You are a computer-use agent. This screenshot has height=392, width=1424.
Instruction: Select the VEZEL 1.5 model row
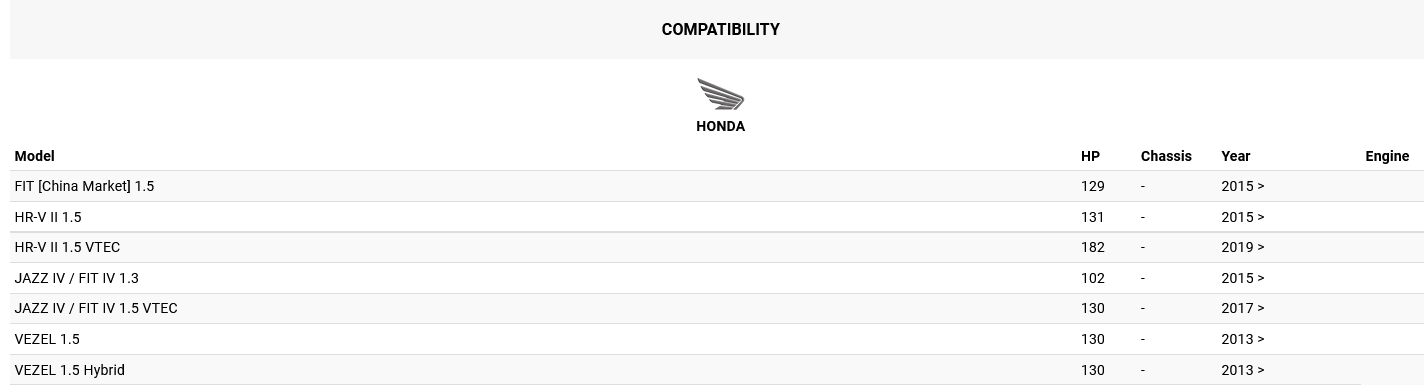tap(717, 339)
